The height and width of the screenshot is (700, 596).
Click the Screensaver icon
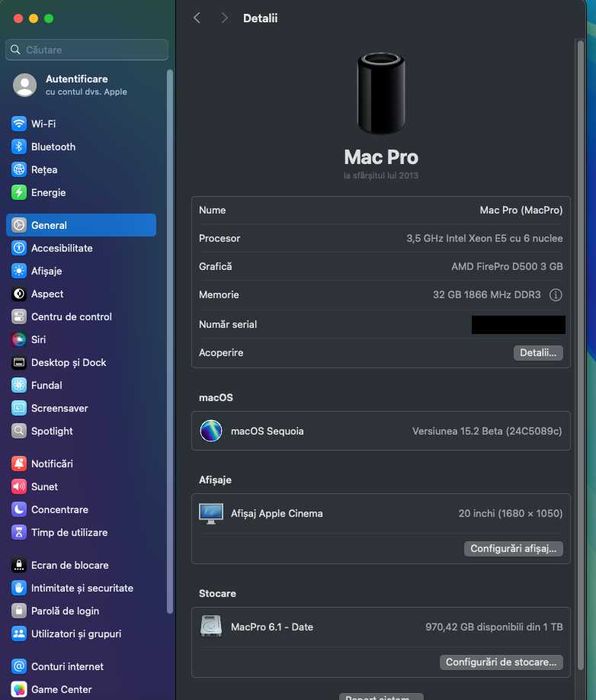click(19, 408)
